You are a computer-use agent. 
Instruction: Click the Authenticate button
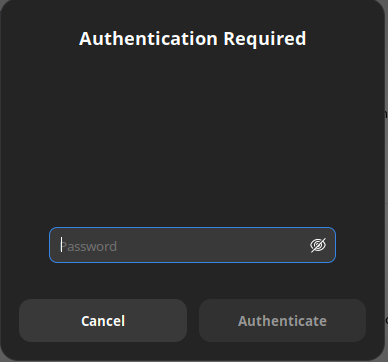click(282, 320)
